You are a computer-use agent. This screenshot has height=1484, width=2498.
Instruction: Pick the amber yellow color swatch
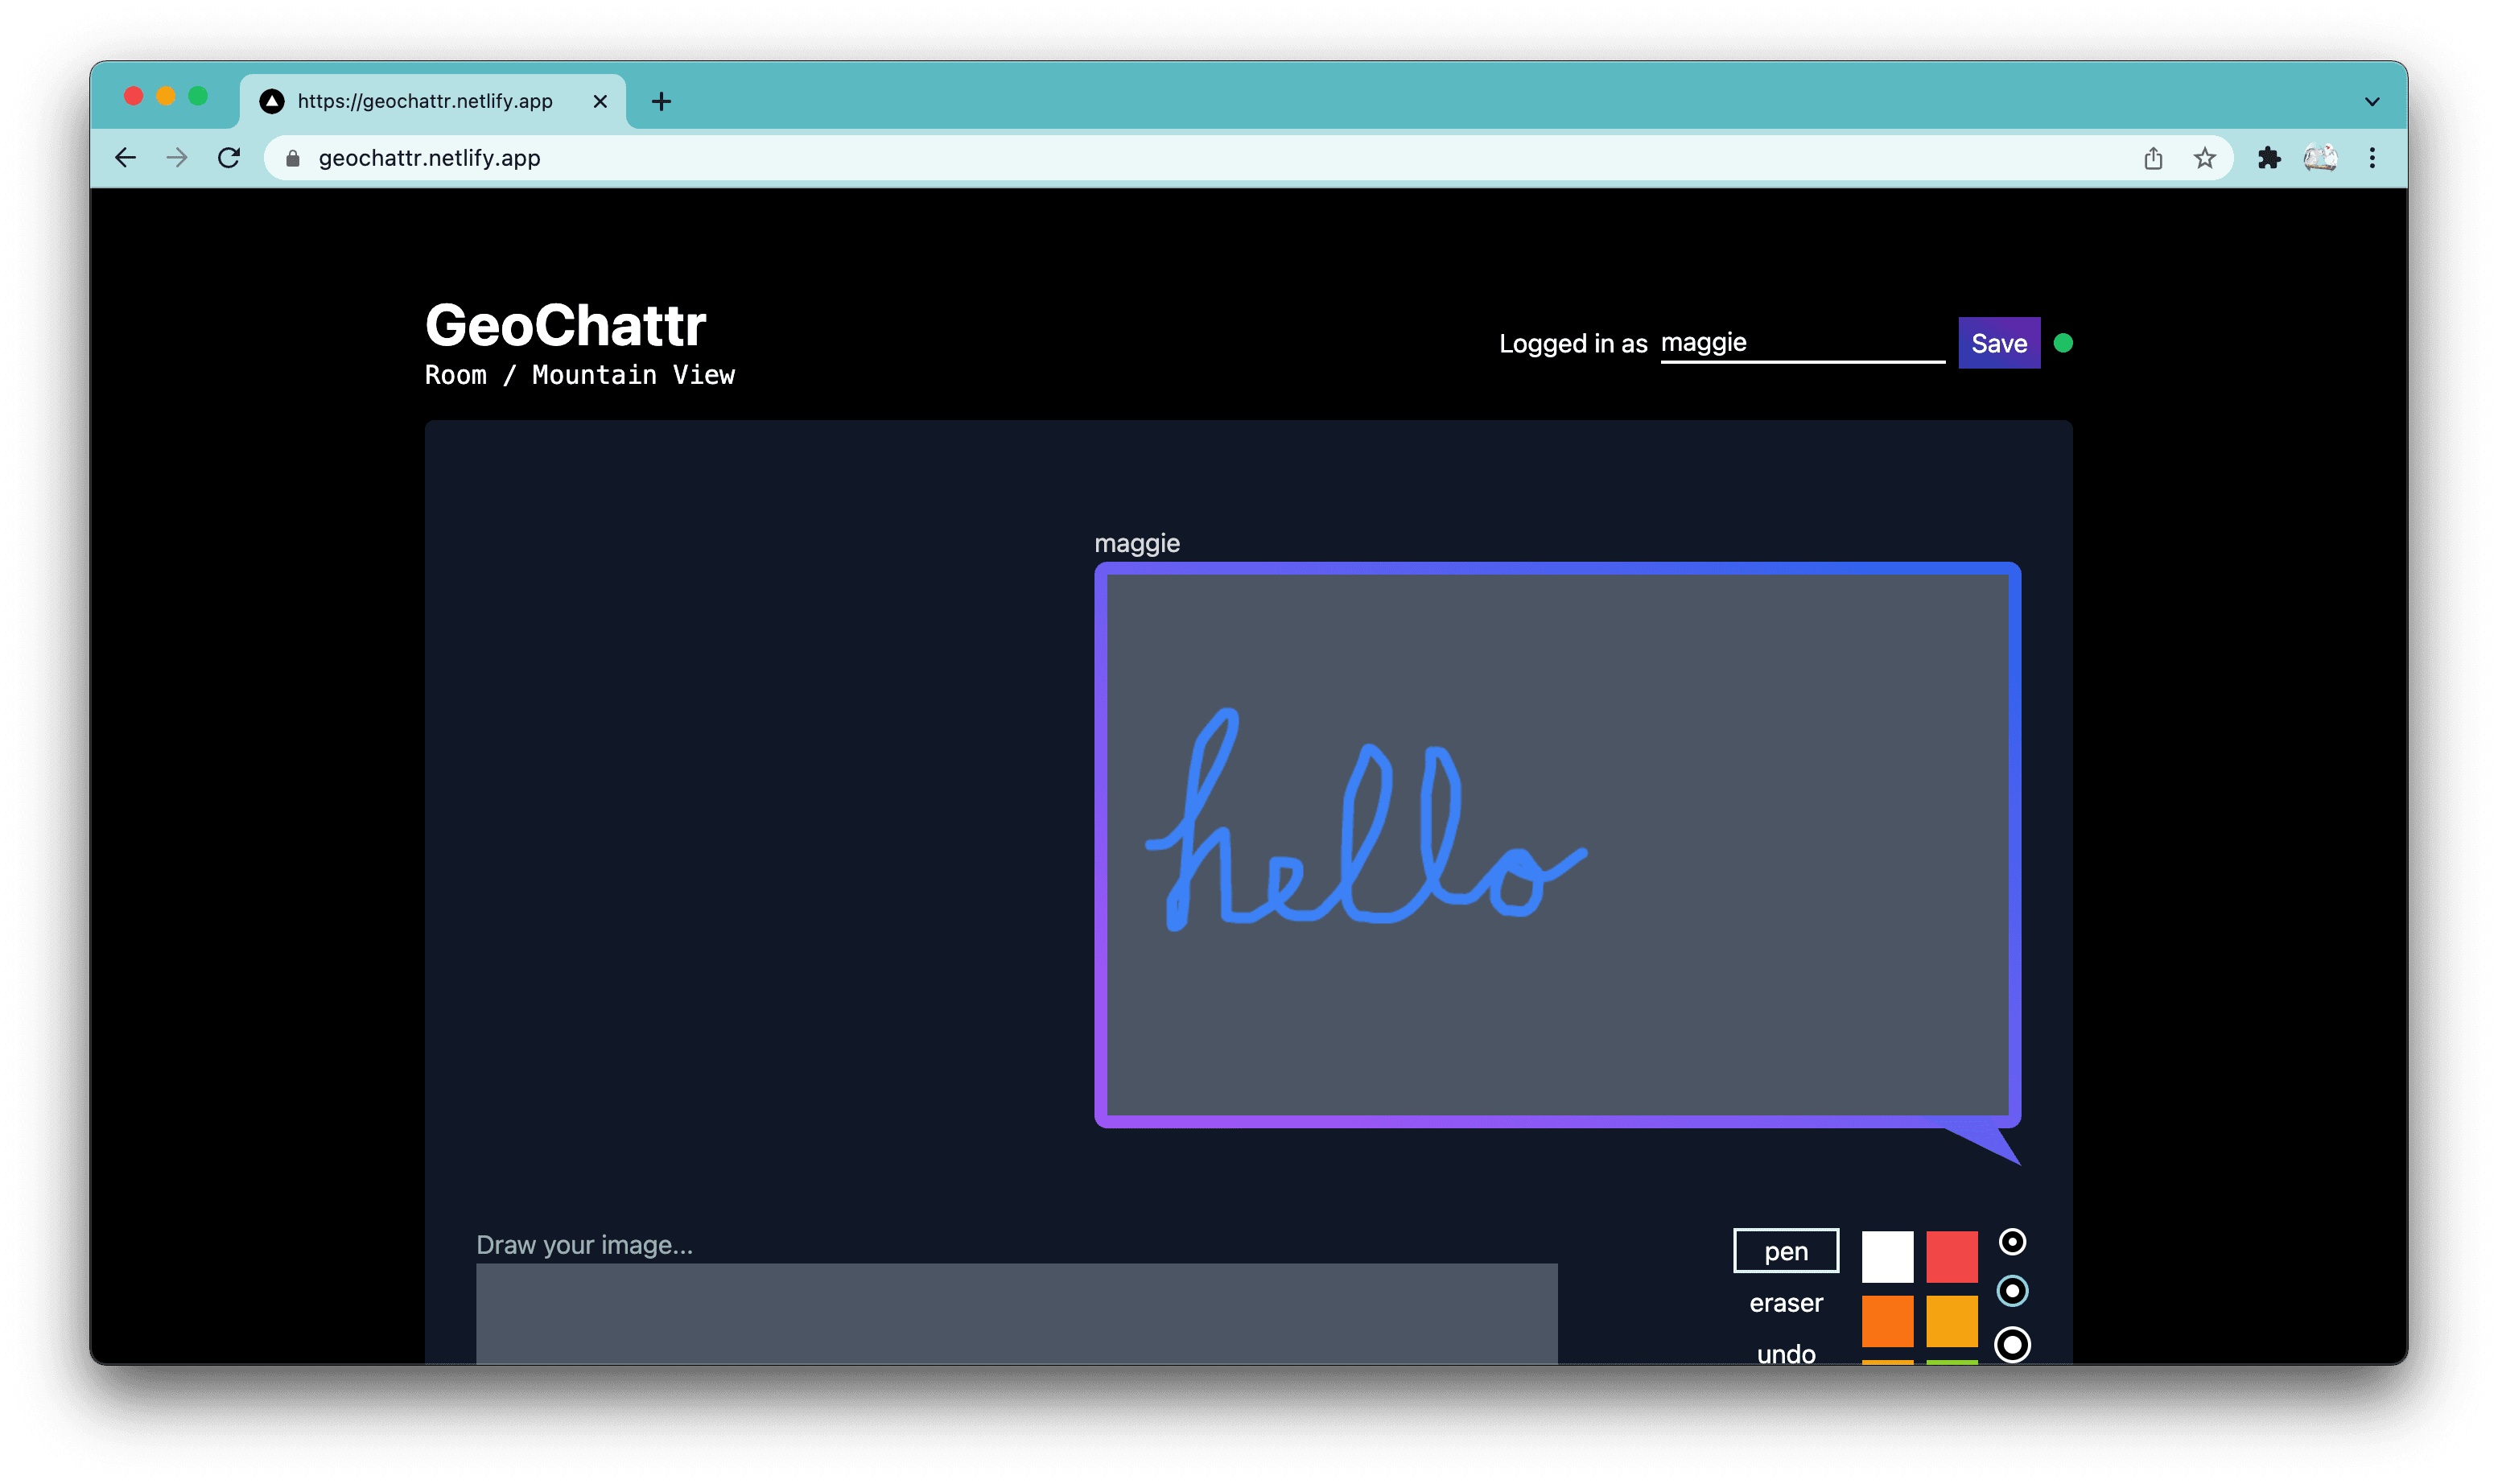[1952, 1321]
